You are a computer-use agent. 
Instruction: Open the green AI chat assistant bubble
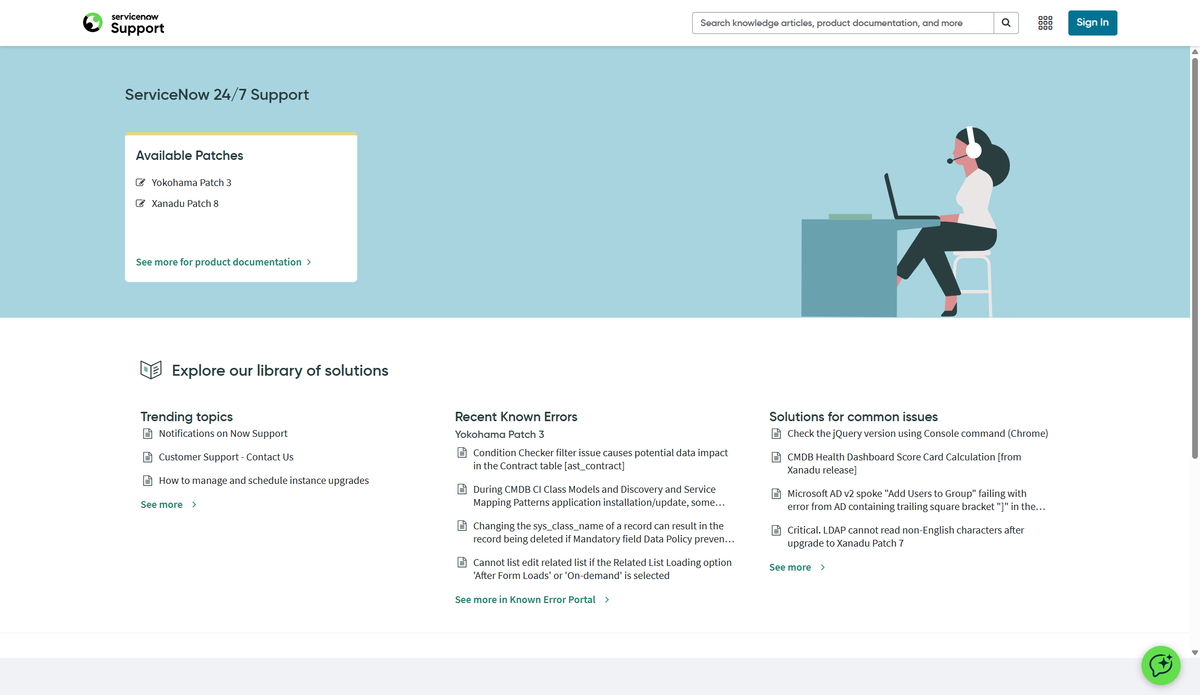click(1161, 665)
